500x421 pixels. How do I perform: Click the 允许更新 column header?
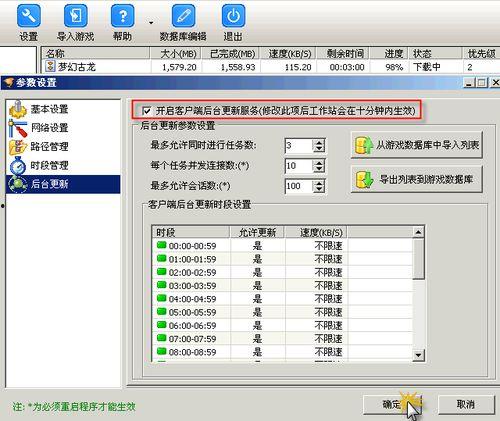(257, 232)
